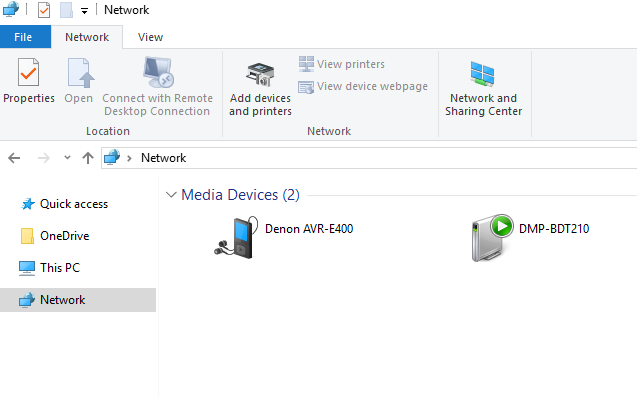Click the Forward arrow button
The height and width of the screenshot is (397, 637).
(43, 158)
